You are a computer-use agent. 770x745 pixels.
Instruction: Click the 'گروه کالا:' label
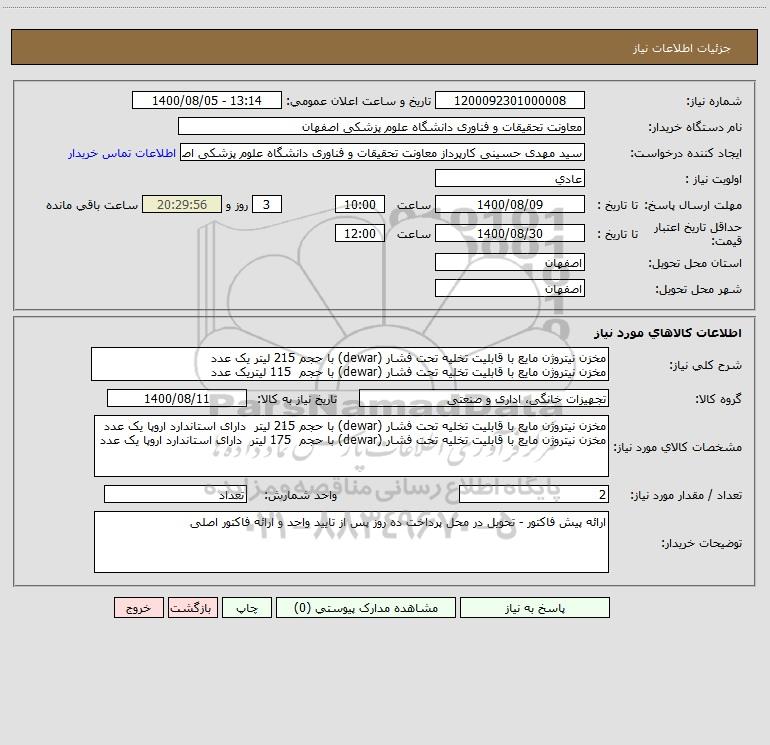[718, 399]
